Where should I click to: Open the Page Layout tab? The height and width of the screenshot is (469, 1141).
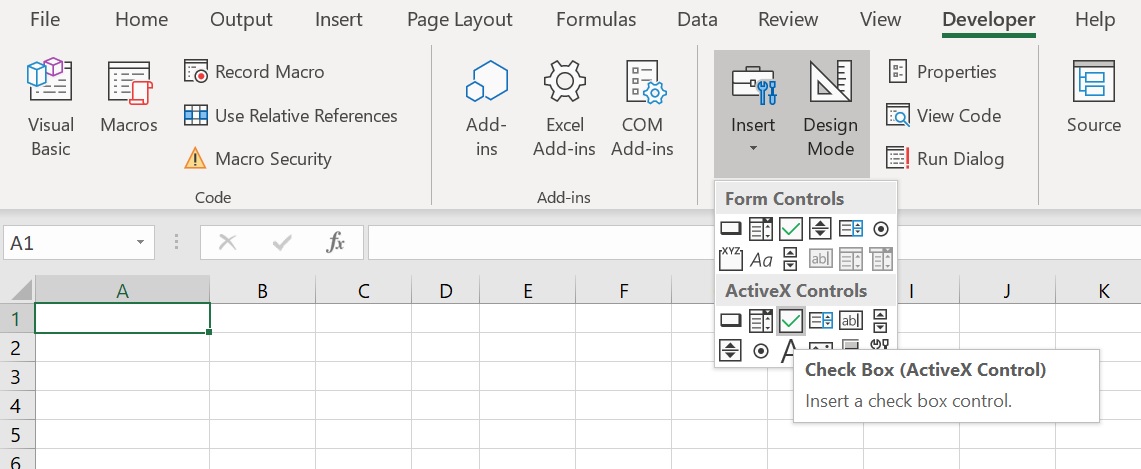(x=460, y=20)
